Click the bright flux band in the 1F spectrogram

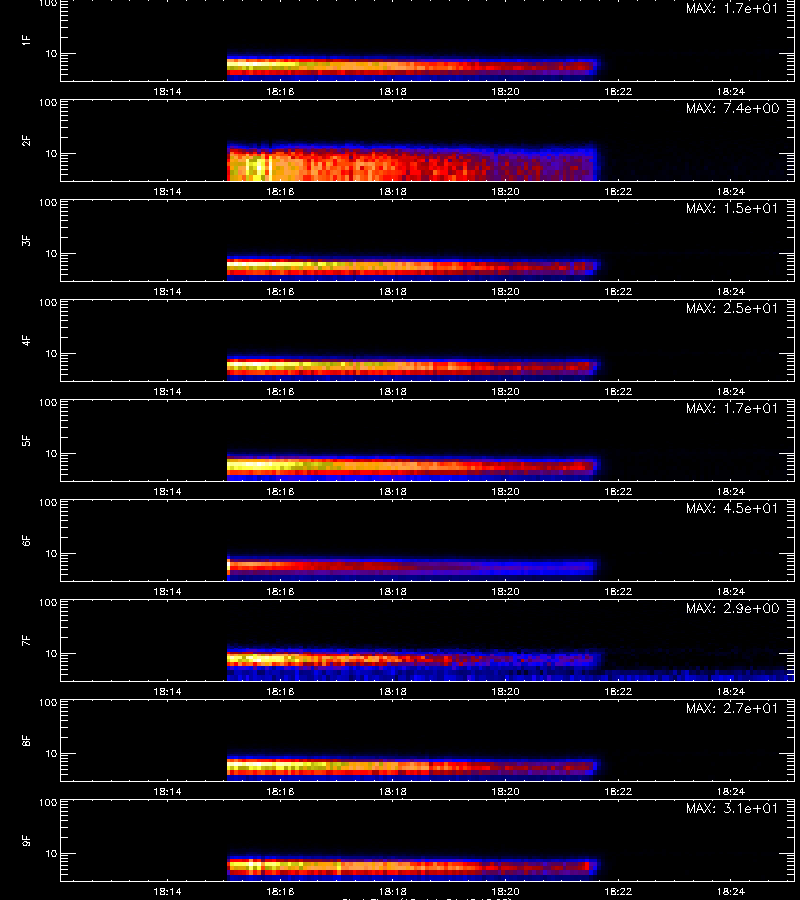coord(412,67)
